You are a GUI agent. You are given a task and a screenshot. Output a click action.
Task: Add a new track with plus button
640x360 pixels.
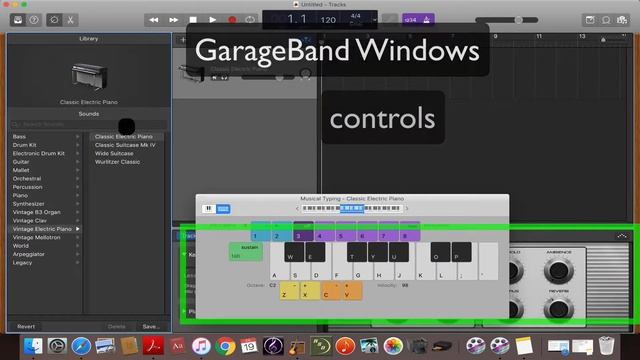click(182, 40)
